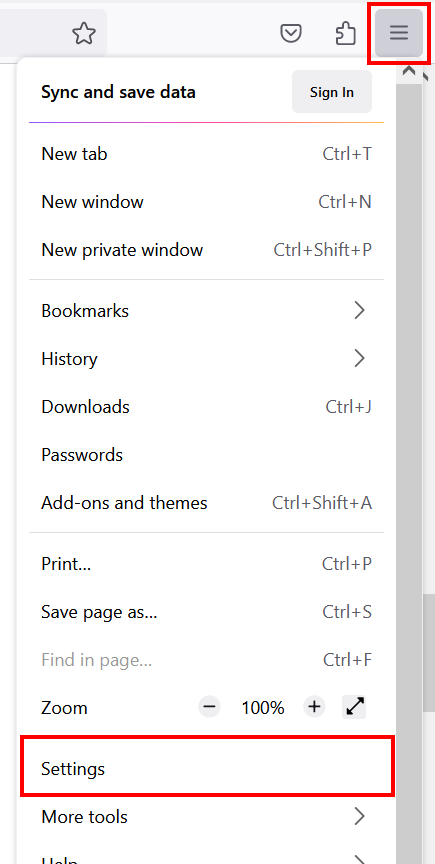
Task: Open the Downloads entry
Action: click(x=206, y=407)
